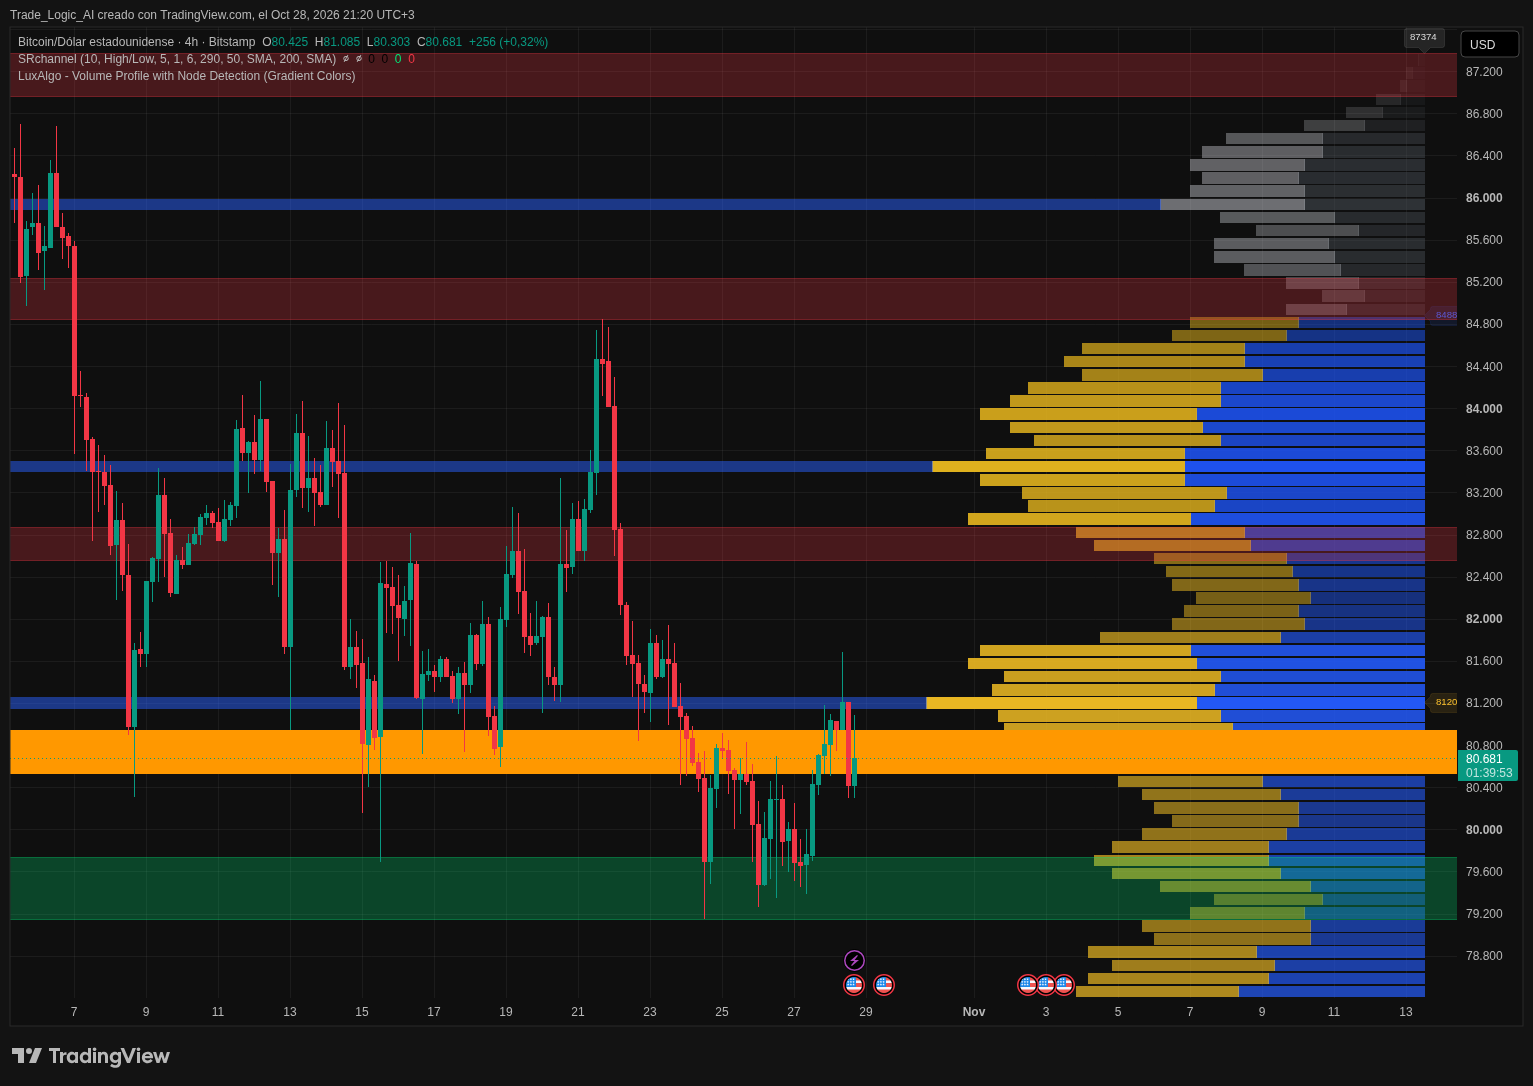Click the 78.800 price scale label
Screen dimensions: 1533x1086
pos(1484,956)
